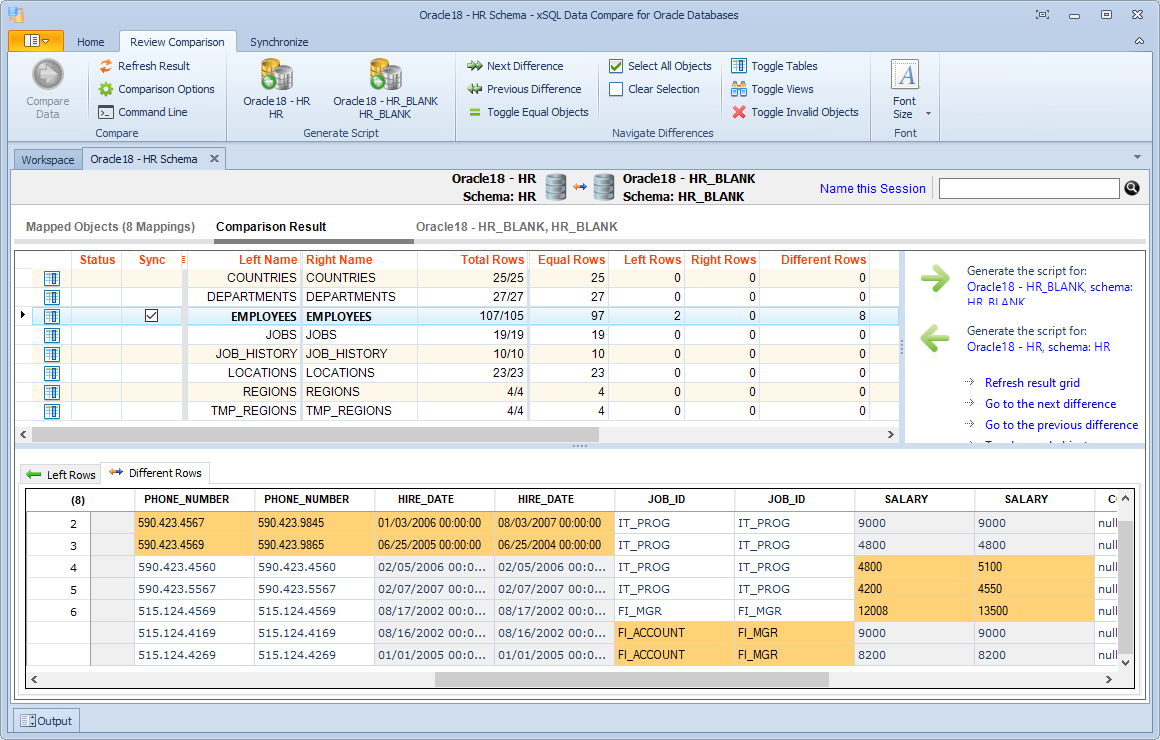This screenshot has height=740, width=1160.
Task: Click the Toggle Invalid Objects icon
Action: click(740, 111)
